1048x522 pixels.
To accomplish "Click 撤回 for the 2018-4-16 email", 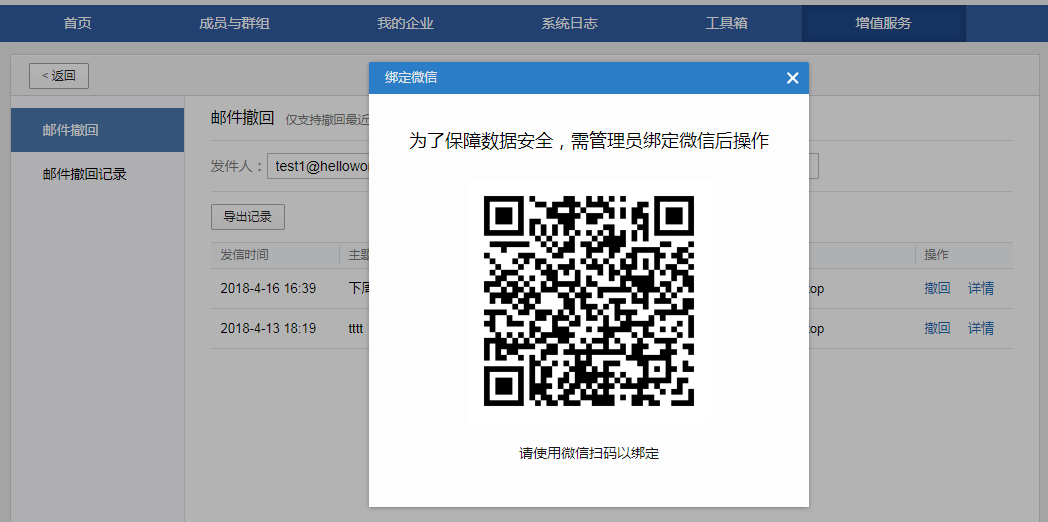I will (937, 289).
